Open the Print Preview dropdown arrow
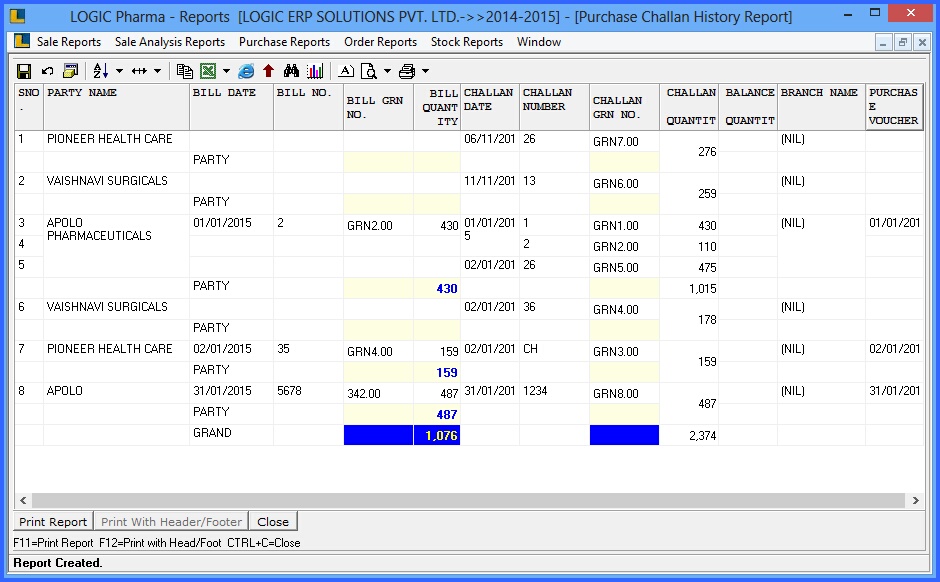Viewport: 940px width, 582px height. [387, 71]
